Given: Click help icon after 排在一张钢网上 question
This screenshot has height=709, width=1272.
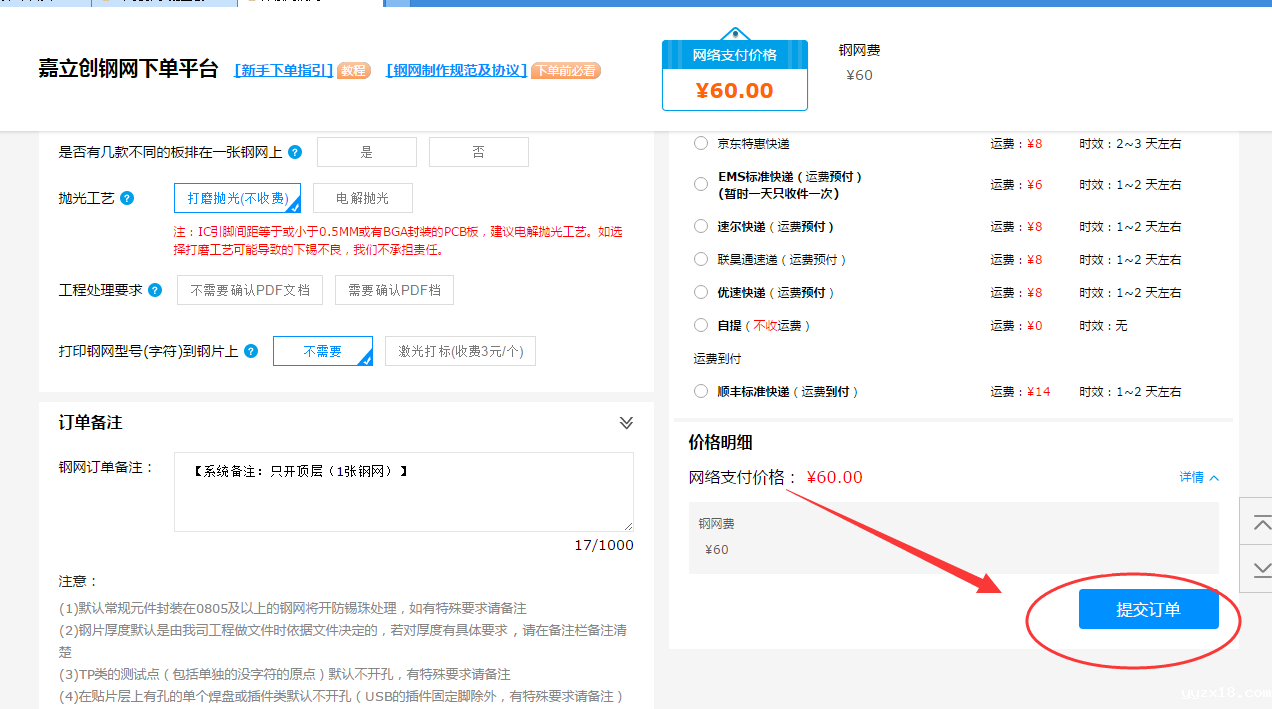Looking at the screenshot, I should 295,152.
